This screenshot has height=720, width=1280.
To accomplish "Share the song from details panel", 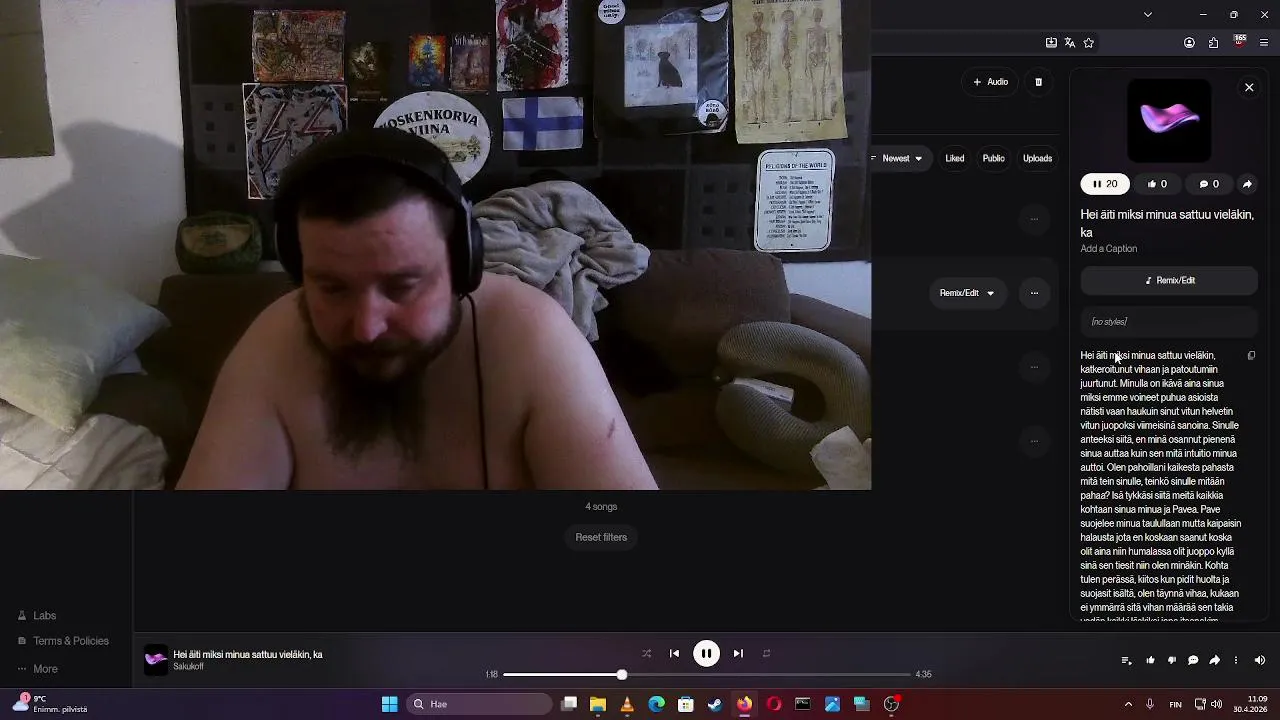I will (x=1247, y=184).
